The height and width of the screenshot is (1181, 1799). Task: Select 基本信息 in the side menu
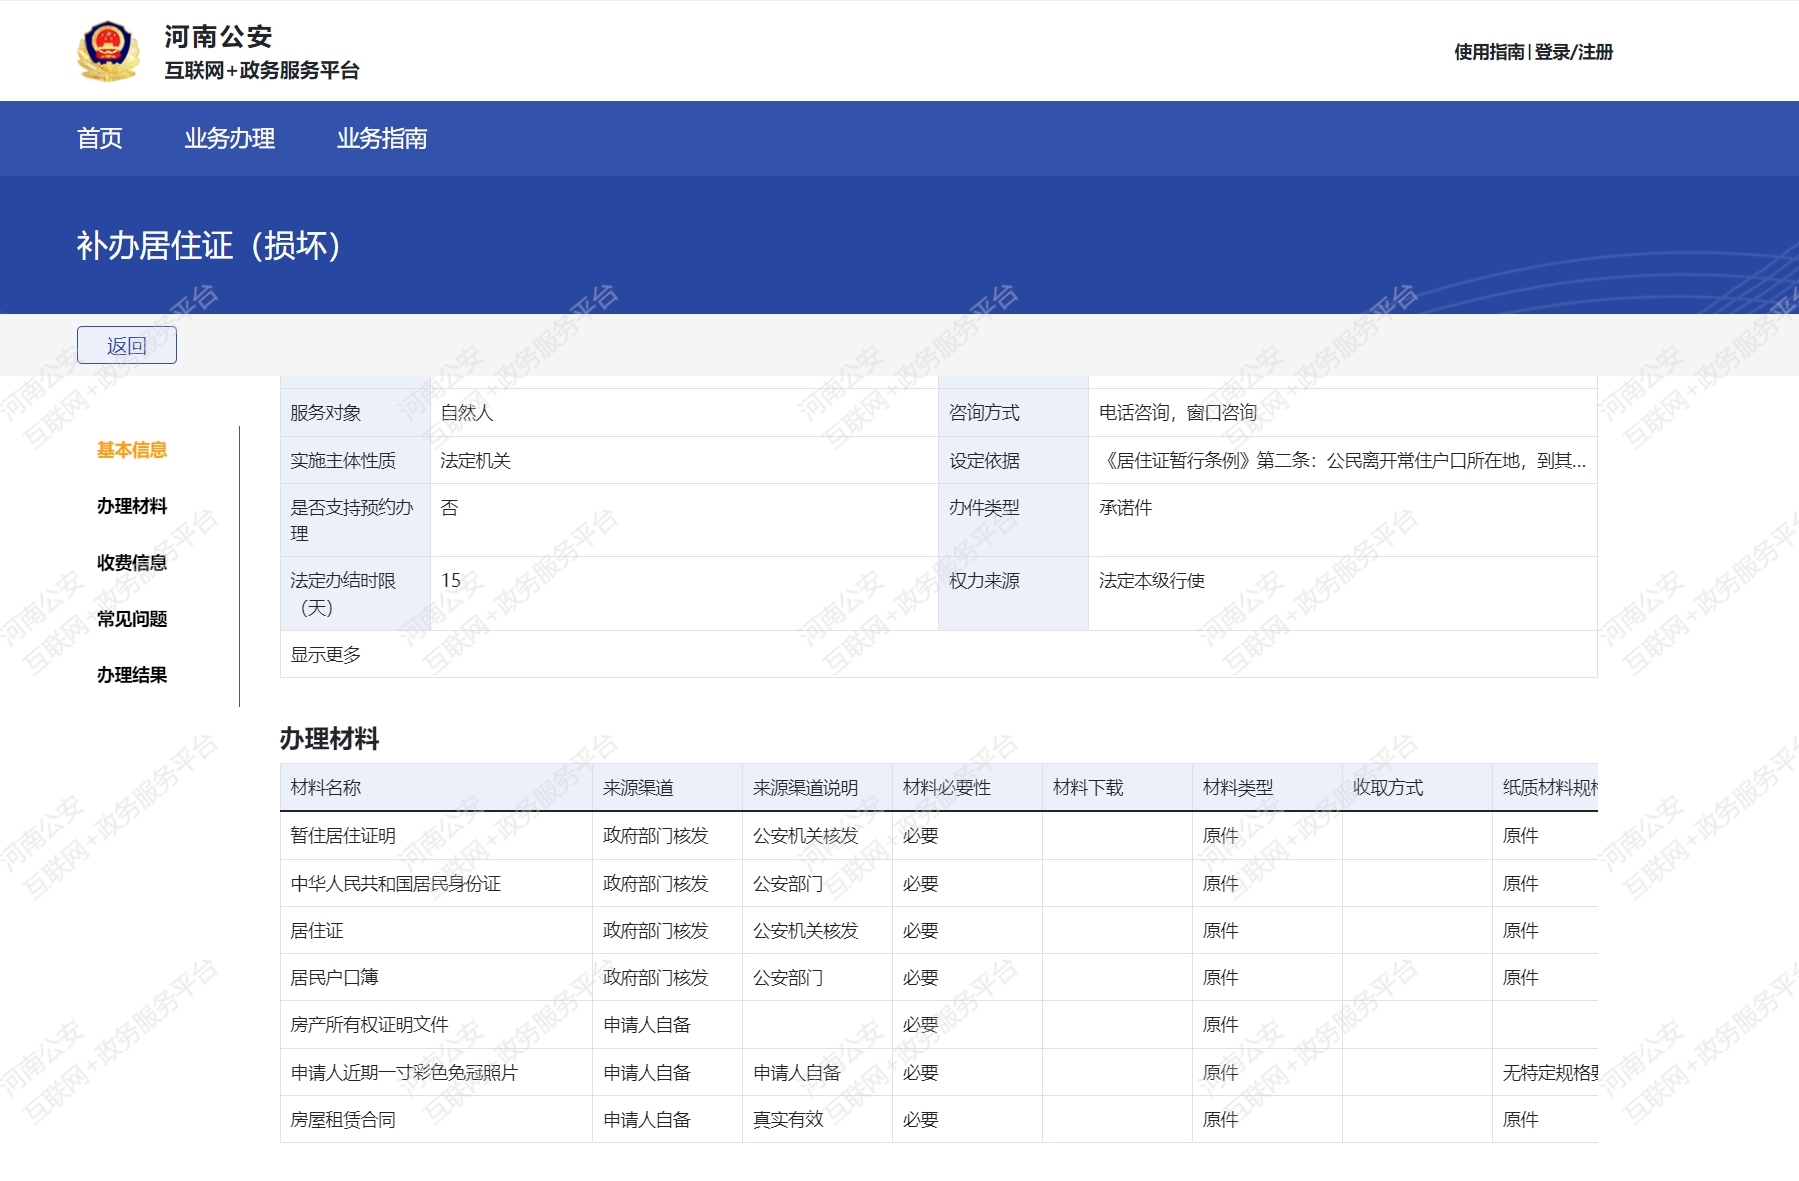click(x=132, y=450)
